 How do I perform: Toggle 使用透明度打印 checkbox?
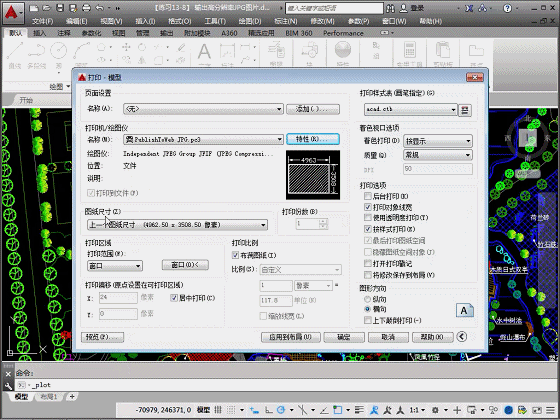pos(368,218)
